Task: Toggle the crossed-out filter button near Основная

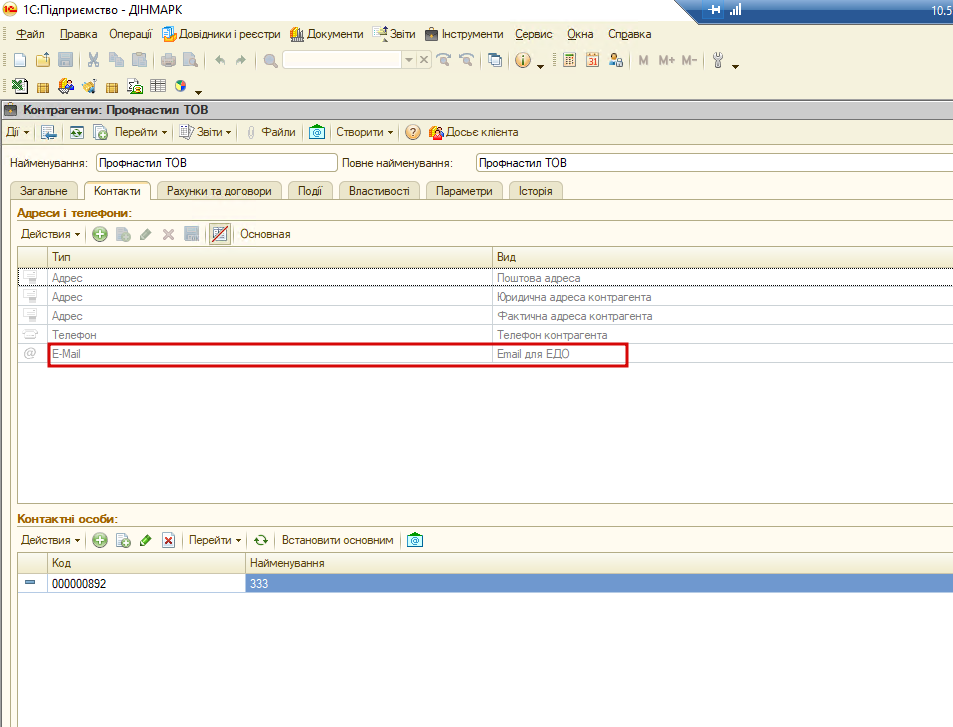Action: tap(219, 234)
